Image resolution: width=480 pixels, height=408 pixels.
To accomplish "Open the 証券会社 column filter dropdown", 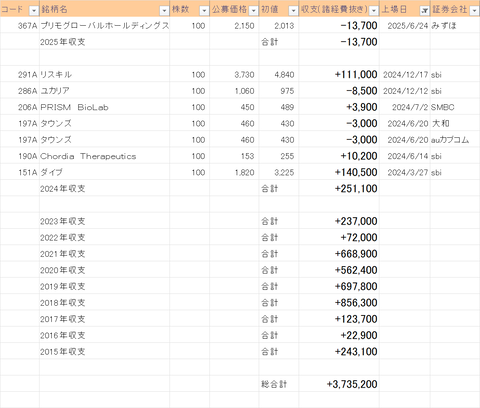I will (474, 11).
